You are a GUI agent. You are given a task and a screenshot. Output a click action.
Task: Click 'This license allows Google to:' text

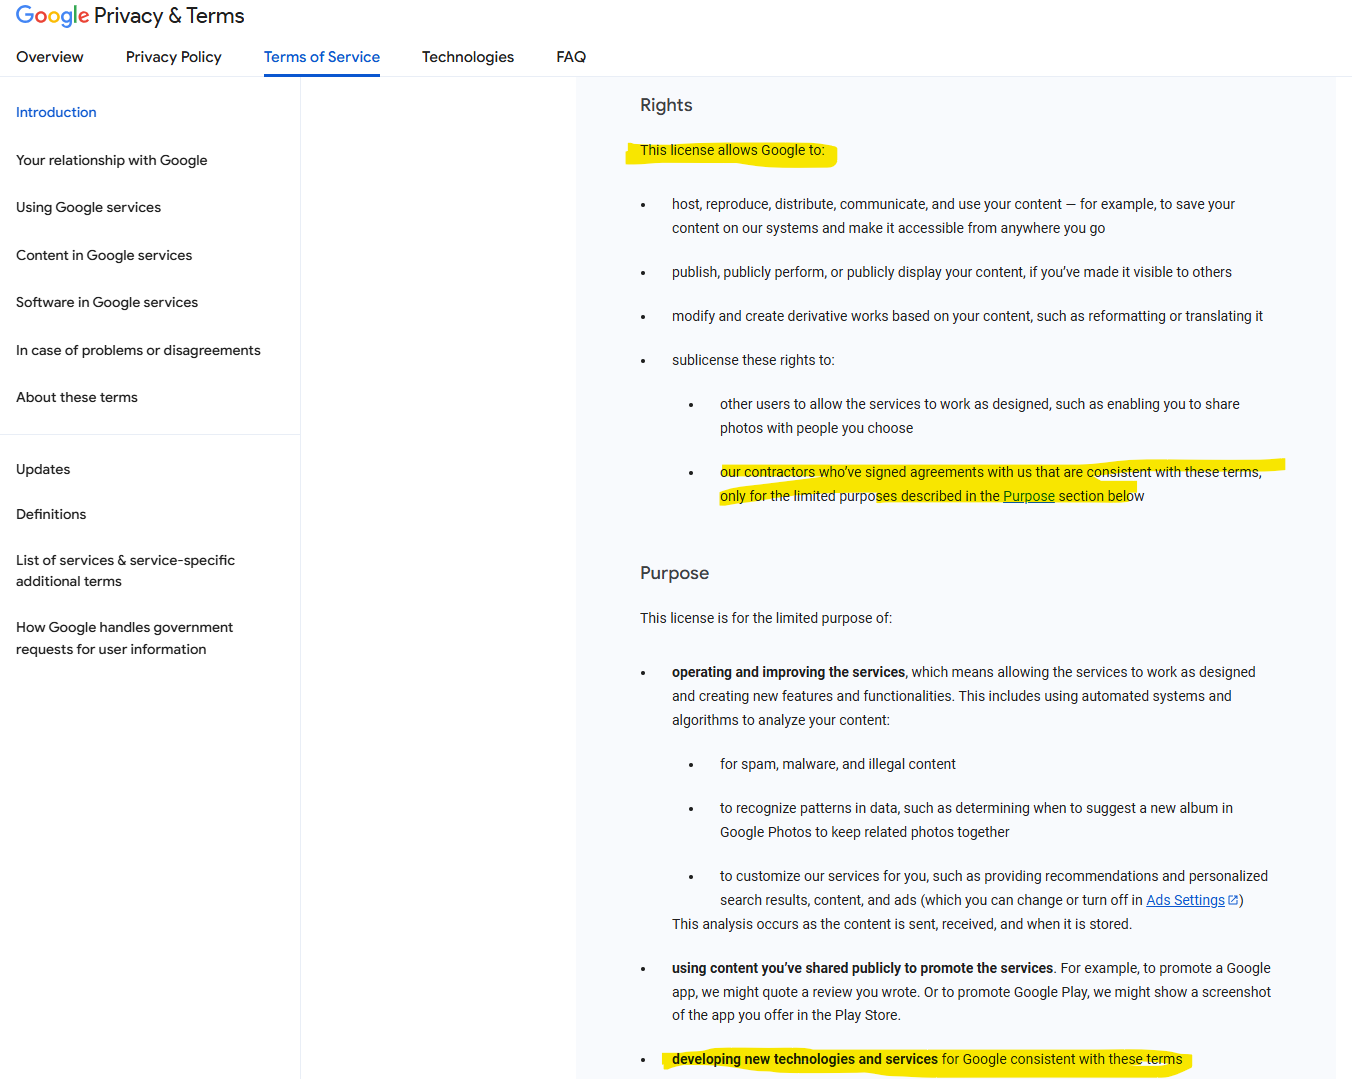[x=732, y=150]
